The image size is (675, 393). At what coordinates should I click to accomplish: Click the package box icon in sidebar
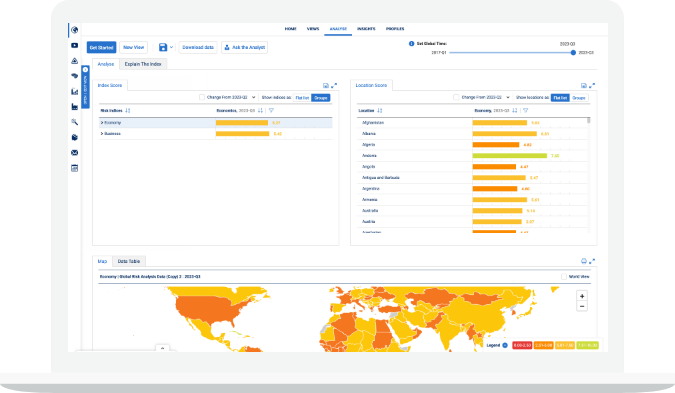74,137
